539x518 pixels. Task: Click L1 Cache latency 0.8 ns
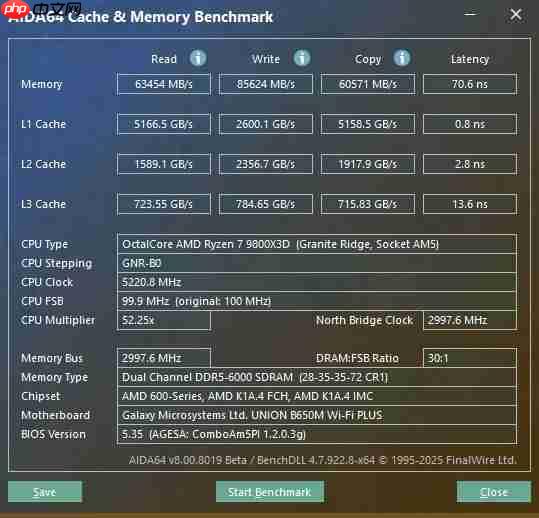470,124
